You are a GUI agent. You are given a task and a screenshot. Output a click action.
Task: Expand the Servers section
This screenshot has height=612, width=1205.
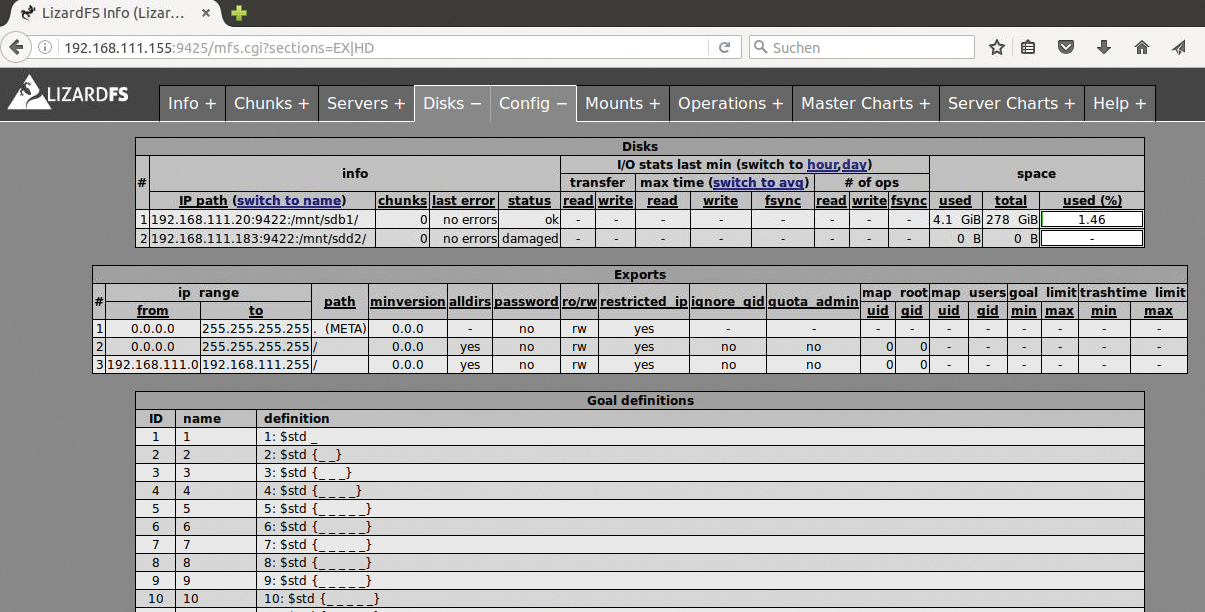click(366, 103)
